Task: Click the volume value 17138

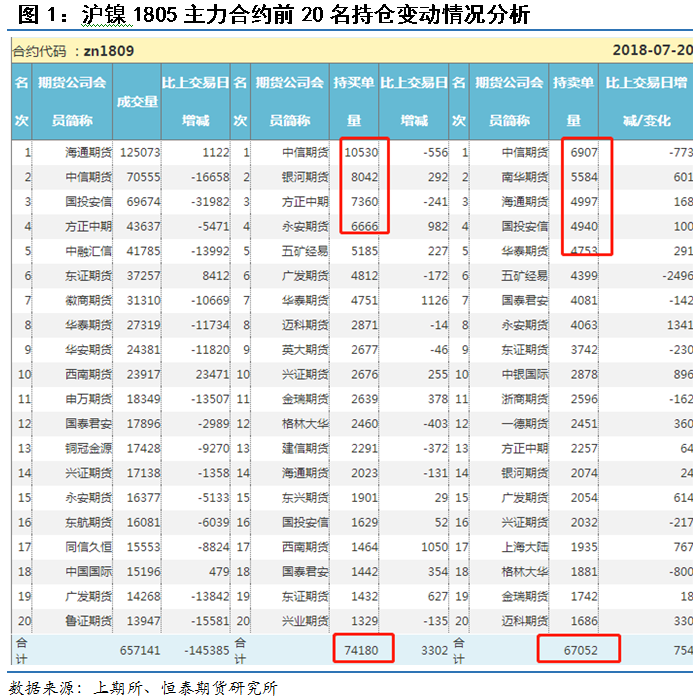Action: tap(143, 473)
